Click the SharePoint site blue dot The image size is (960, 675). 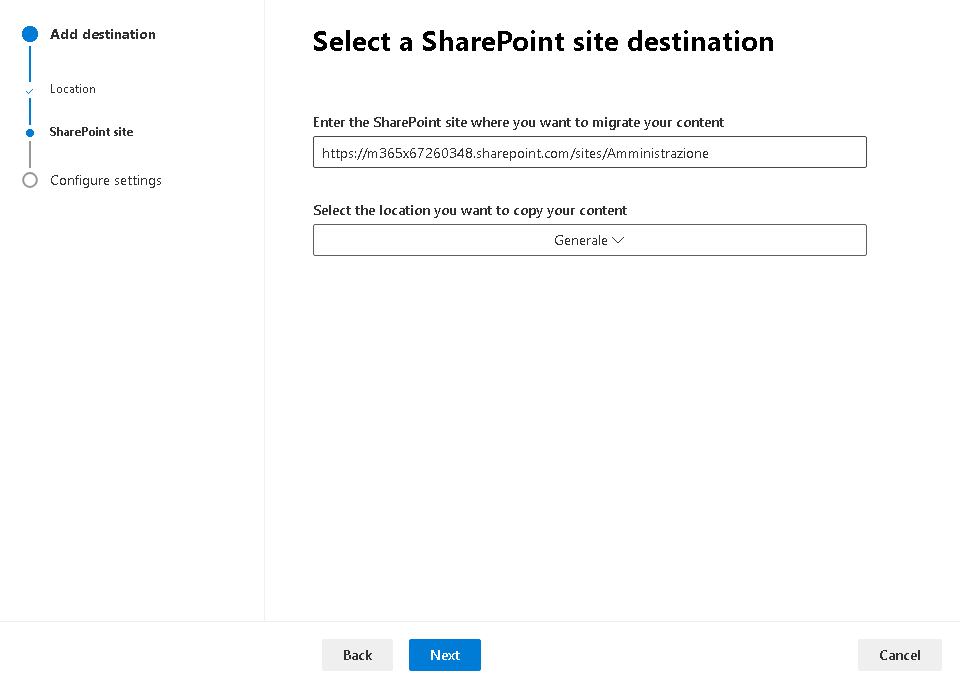pos(29,132)
